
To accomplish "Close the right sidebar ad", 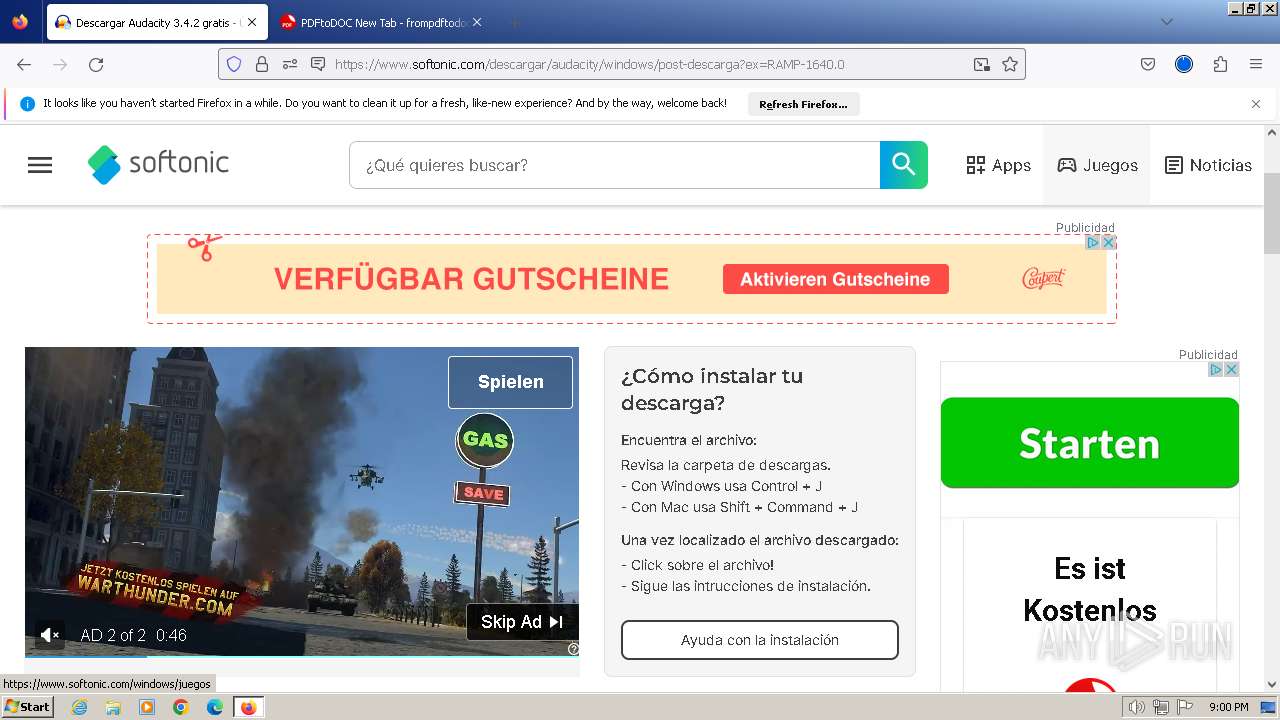I will tap(1232, 369).
